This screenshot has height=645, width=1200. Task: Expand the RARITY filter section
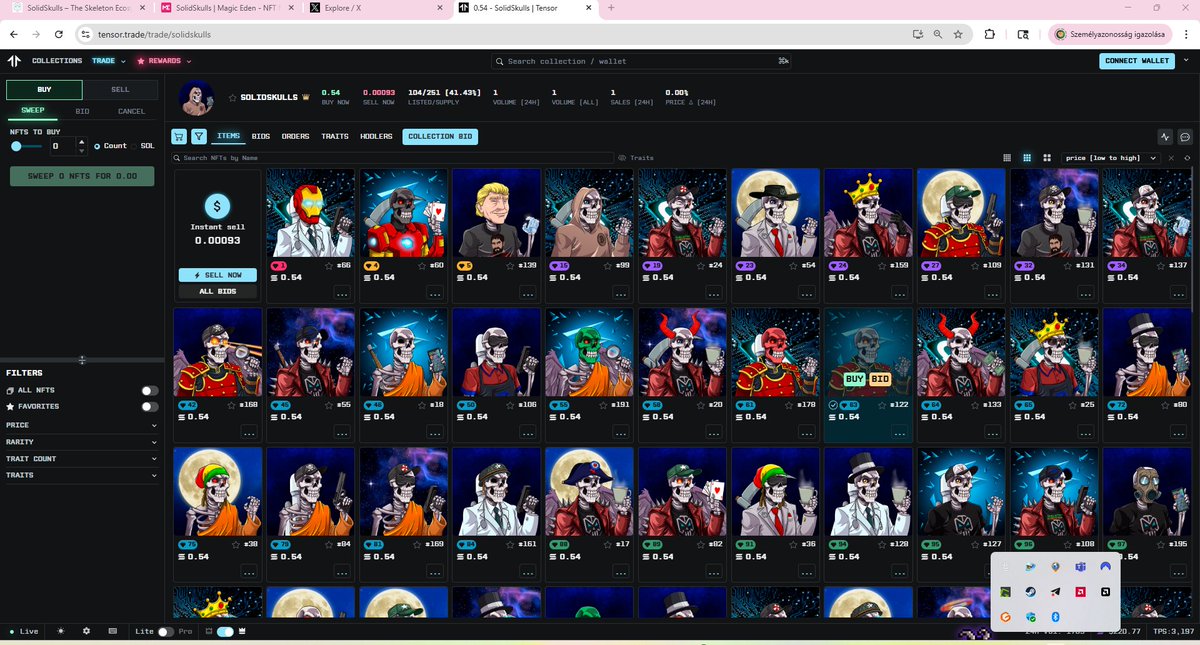tap(82, 441)
